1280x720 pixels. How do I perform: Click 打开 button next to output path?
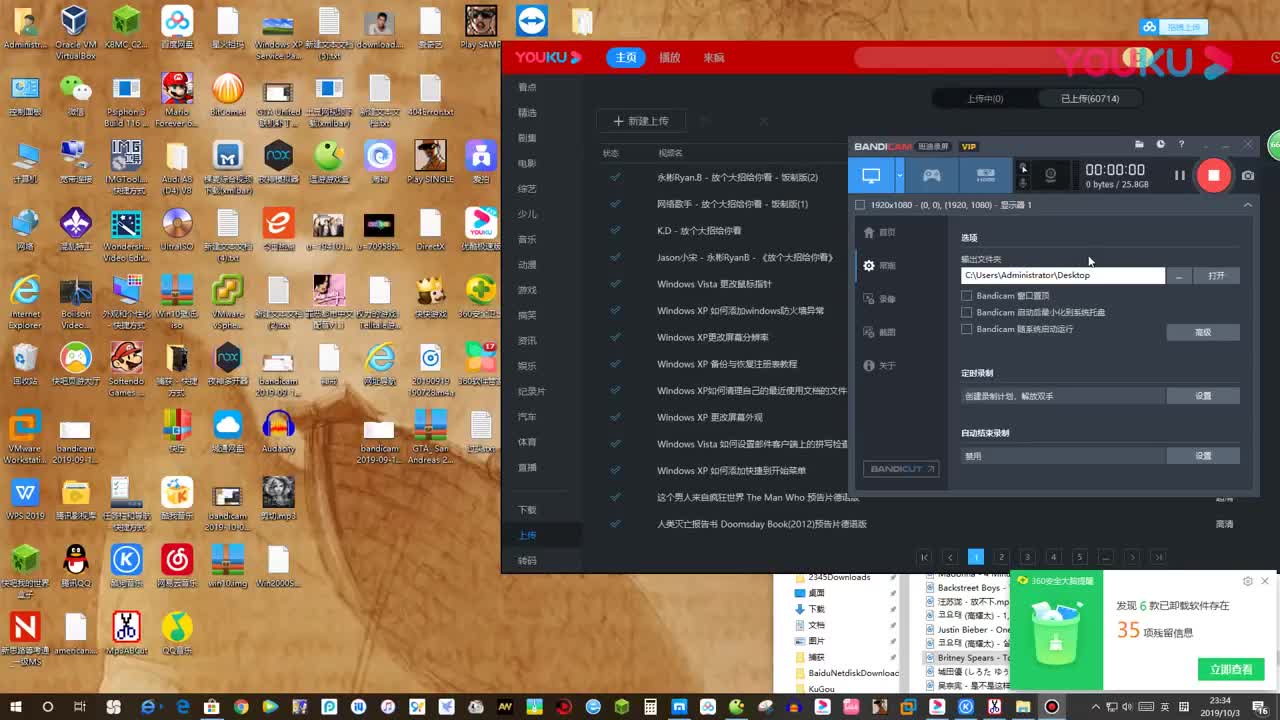pos(1216,275)
